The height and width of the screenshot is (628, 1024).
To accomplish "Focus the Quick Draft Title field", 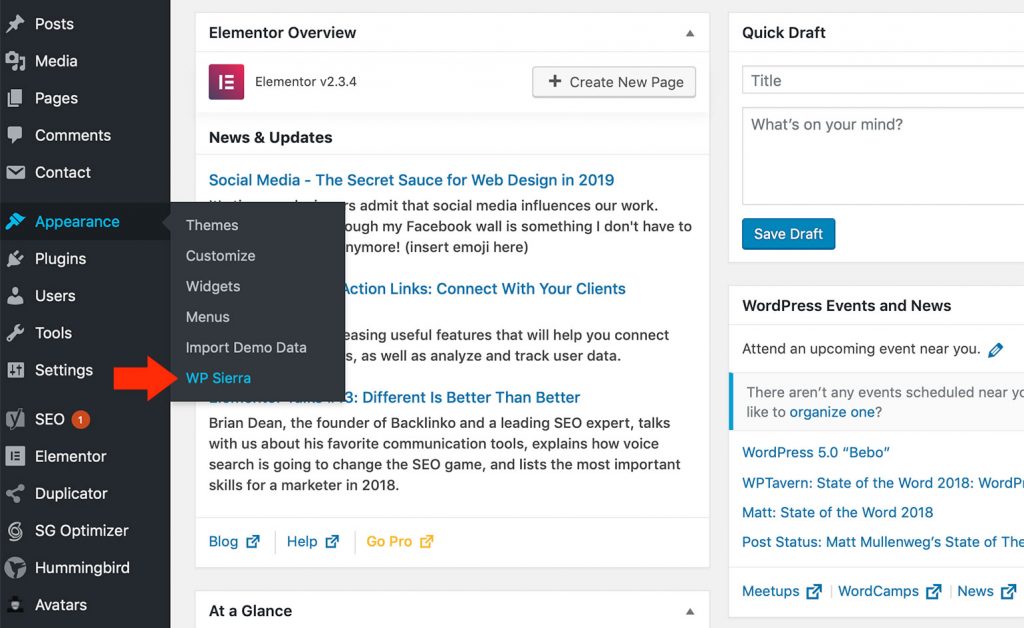I will tap(883, 80).
